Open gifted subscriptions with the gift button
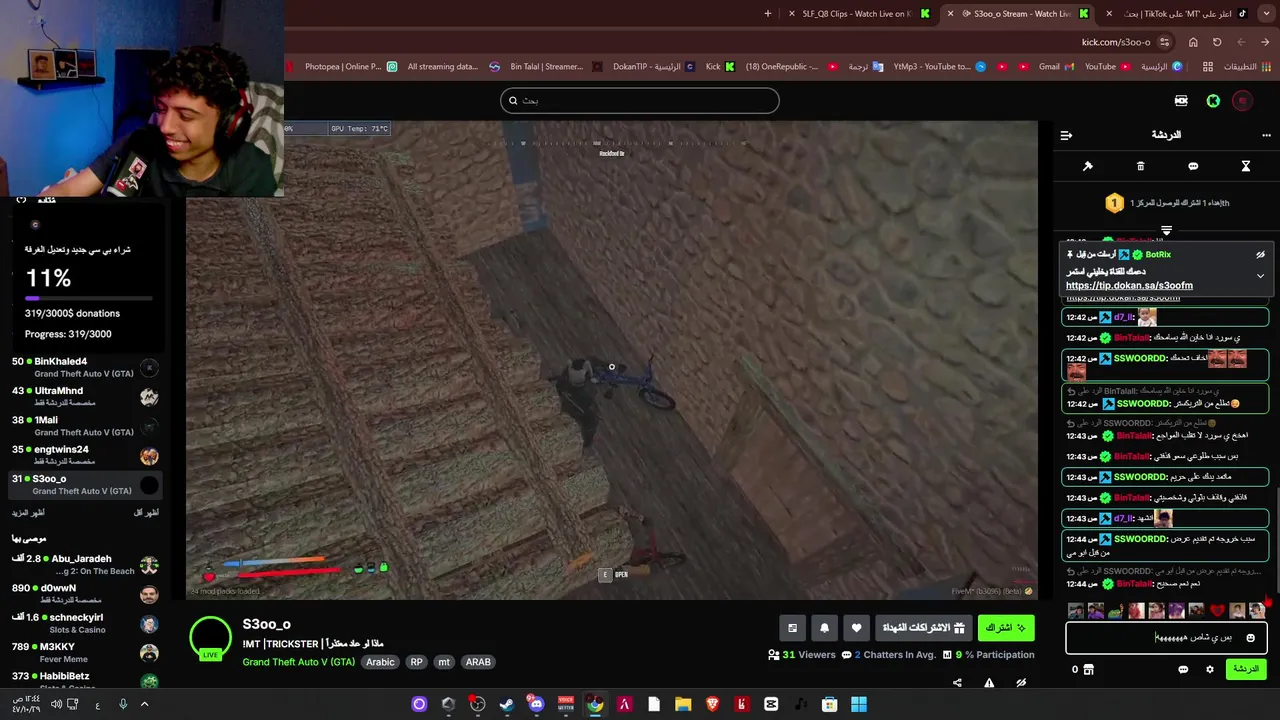 pyautogui.click(x=923, y=628)
